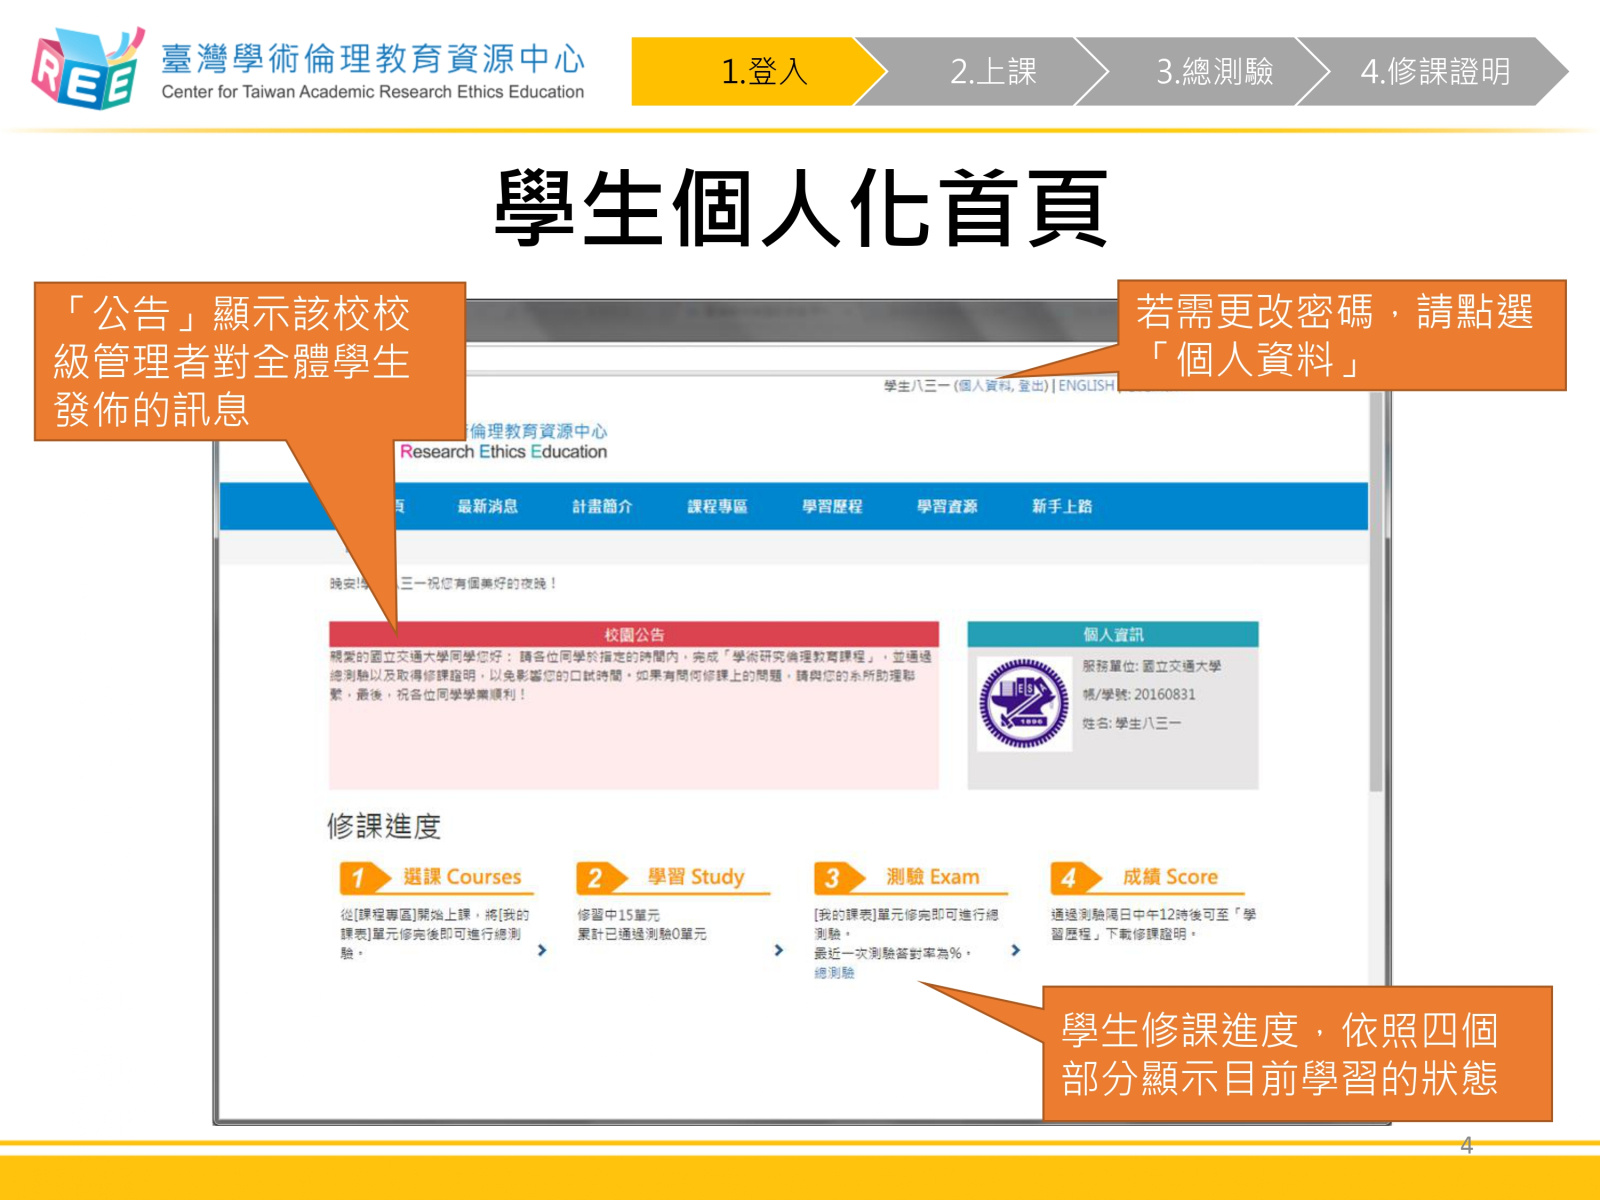Expand the chevron arrow after the Exam description
This screenshot has width=1600, height=1200.
tap(1016, 950)
